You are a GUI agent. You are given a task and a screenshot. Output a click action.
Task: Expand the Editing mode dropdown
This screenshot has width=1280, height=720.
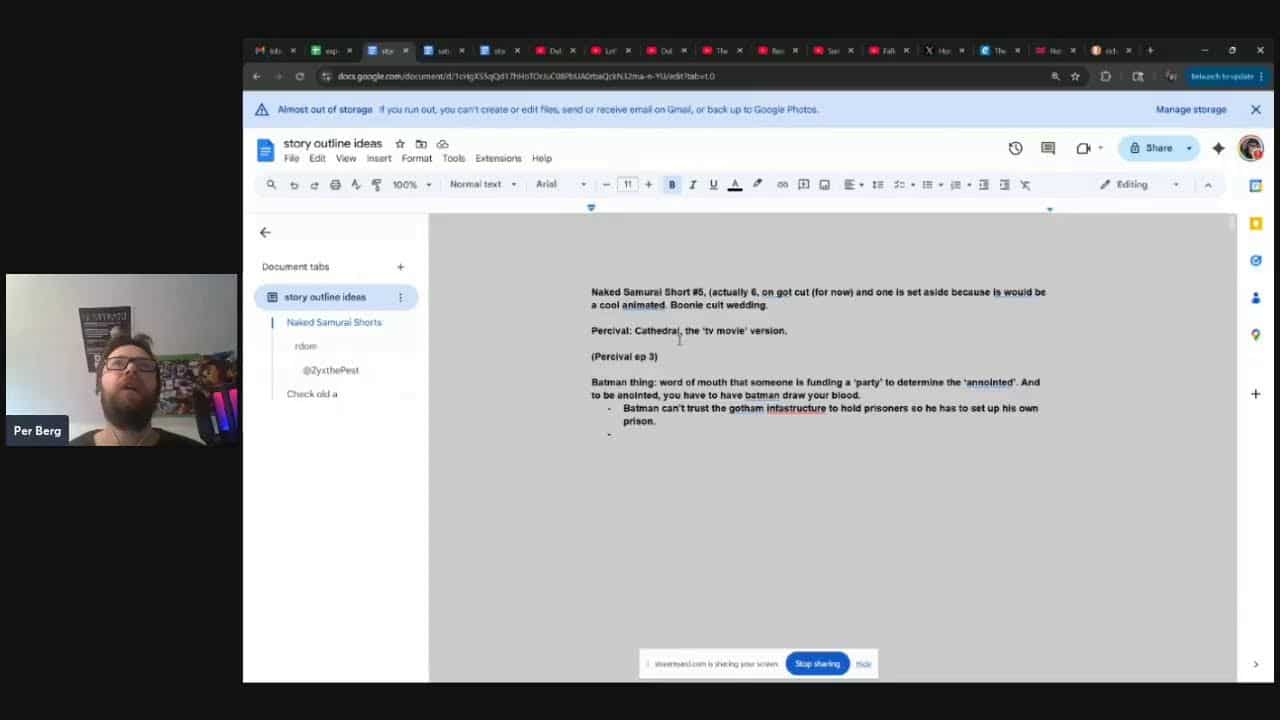(x=1140, y=185)
